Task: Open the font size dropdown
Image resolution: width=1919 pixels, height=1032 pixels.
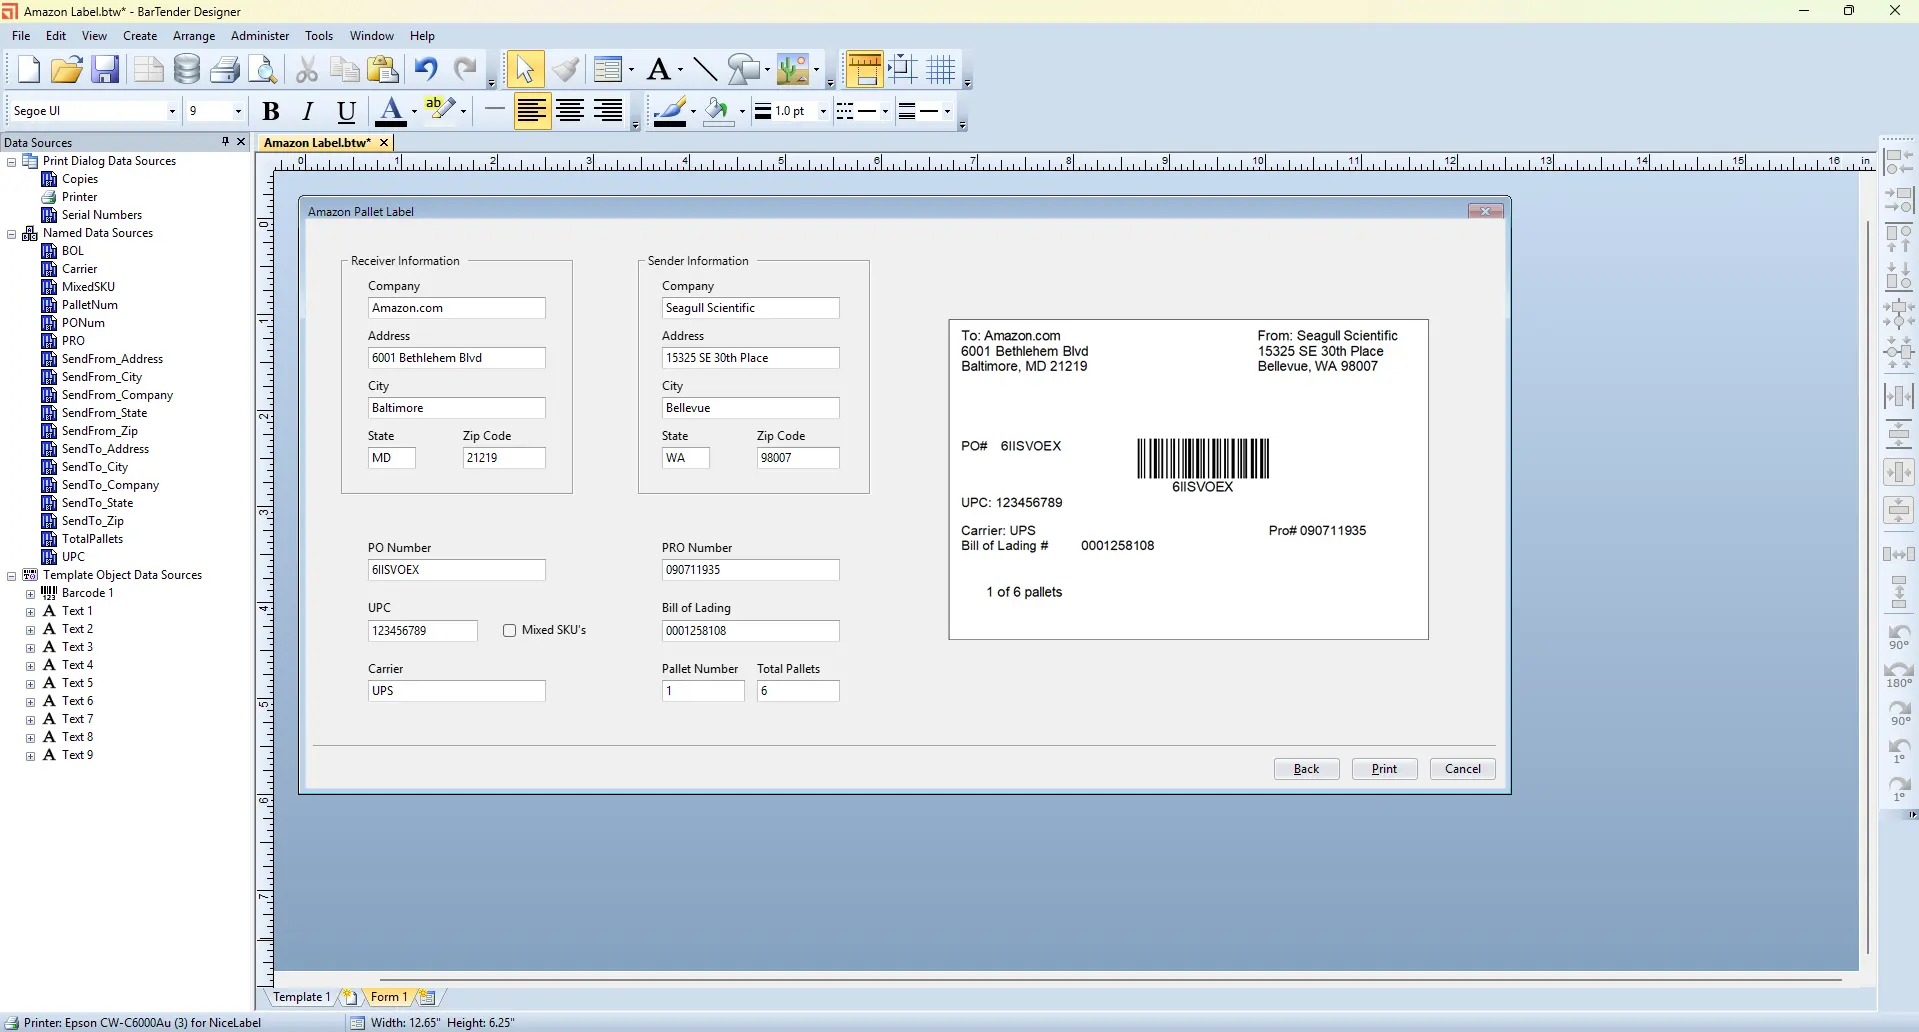Action: coord(238,111)
